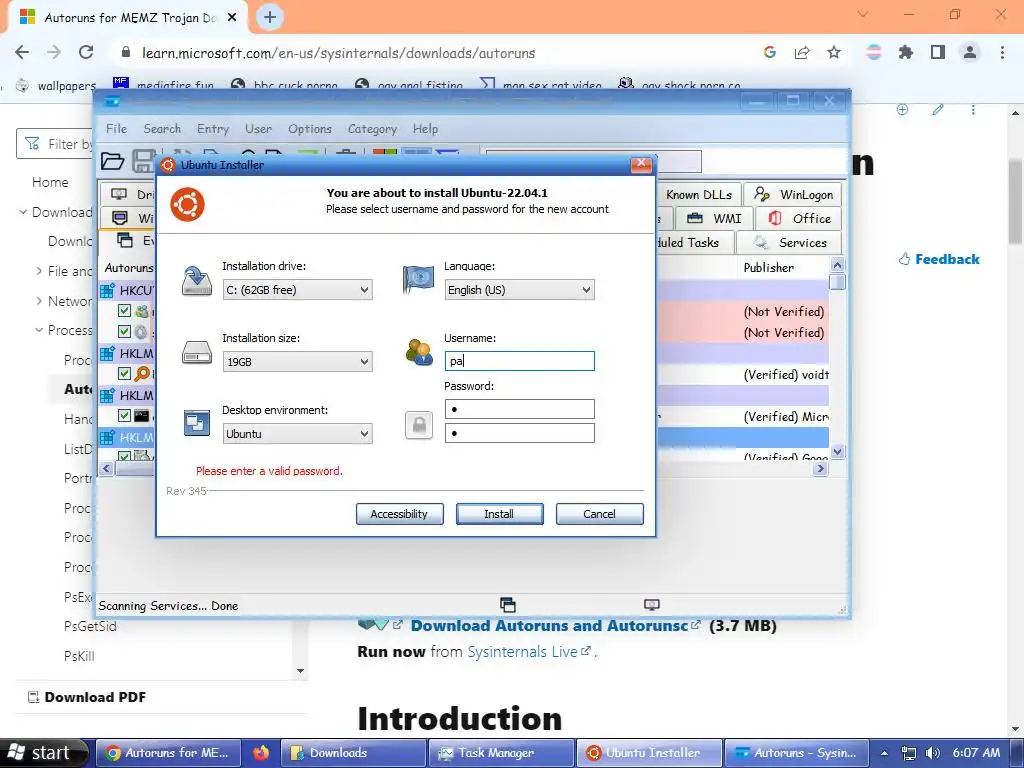Click the Chrome forward arrow

click(54, 52)
